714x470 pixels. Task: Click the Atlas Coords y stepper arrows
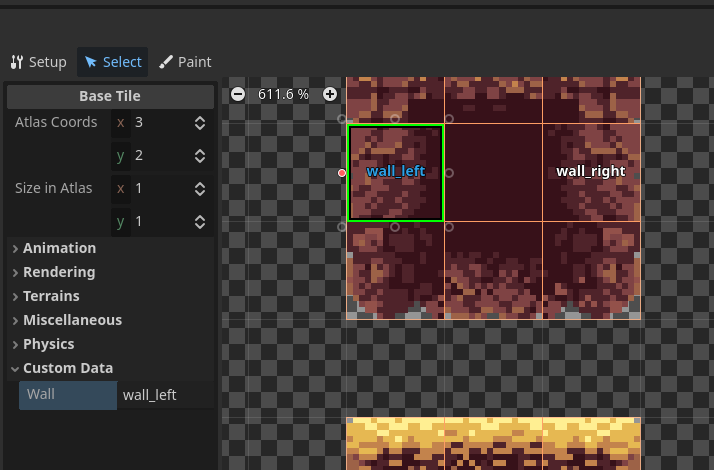(x=200, y=156)
